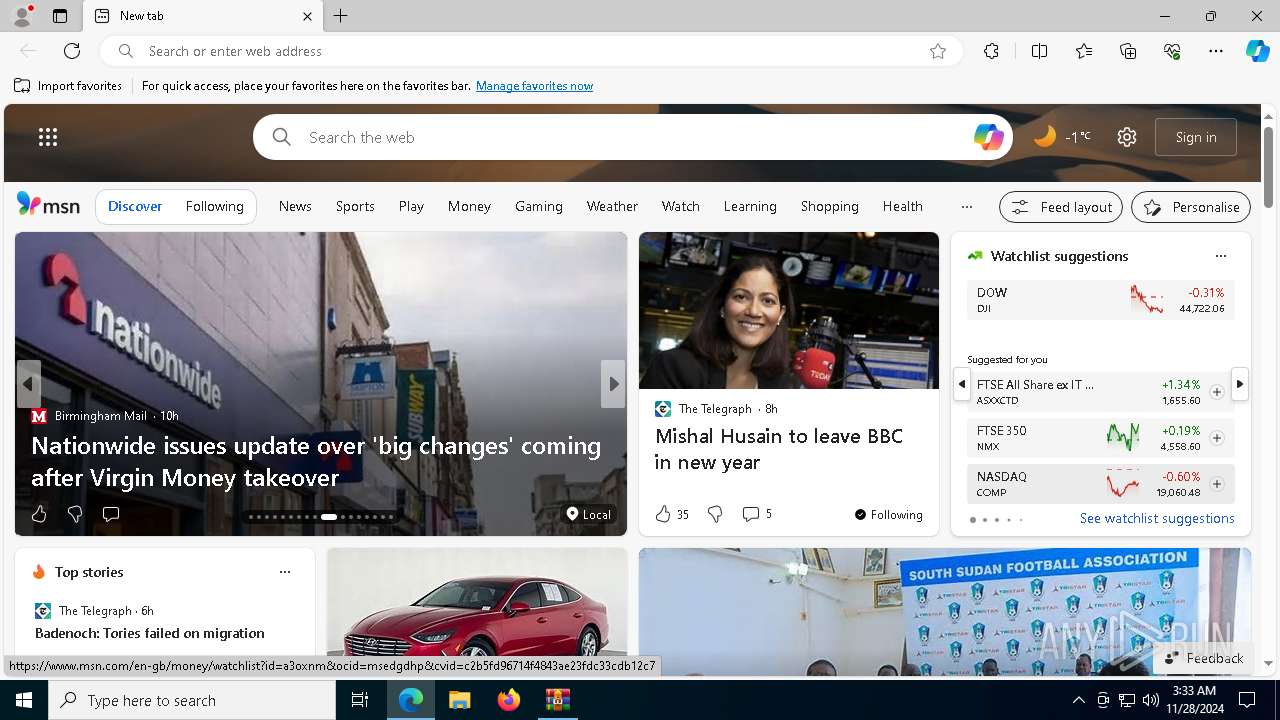Image resolution: width=1280 pixels, height=720 pixels.
Task: Open MSN page settings gear
Action: click(x=1127, y=137)
